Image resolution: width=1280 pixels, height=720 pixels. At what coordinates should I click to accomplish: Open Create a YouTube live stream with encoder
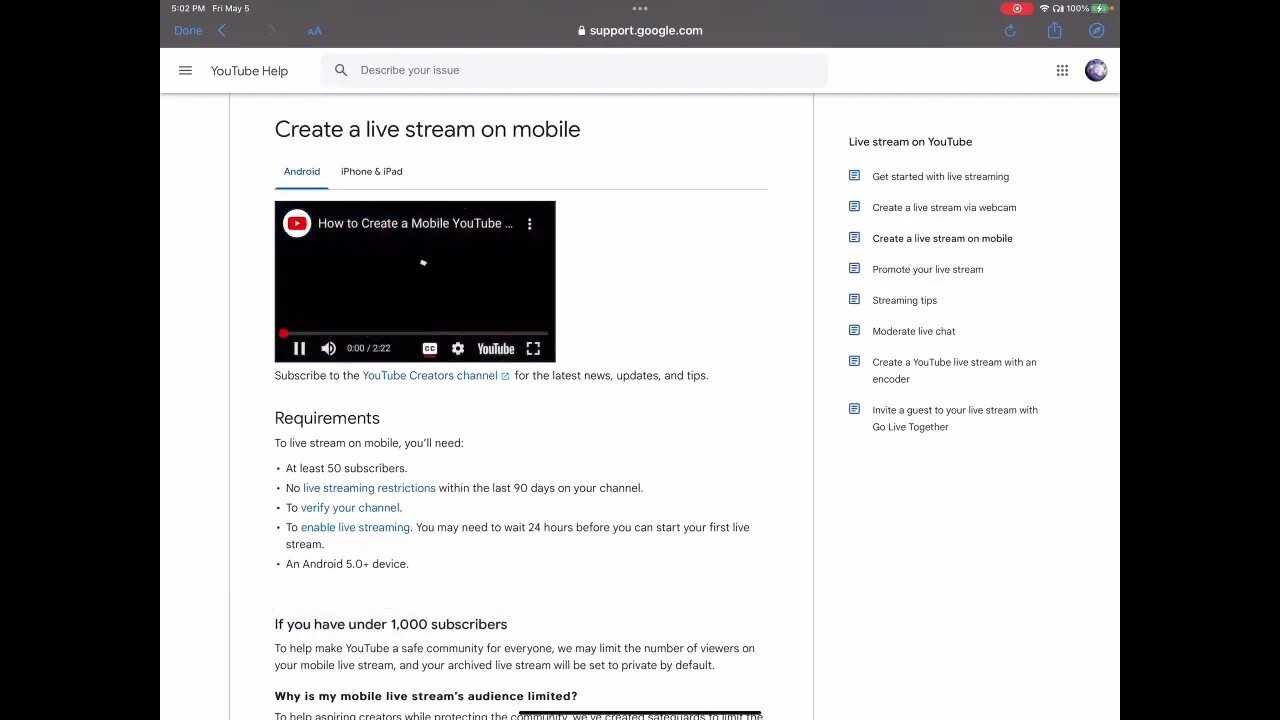954,370
